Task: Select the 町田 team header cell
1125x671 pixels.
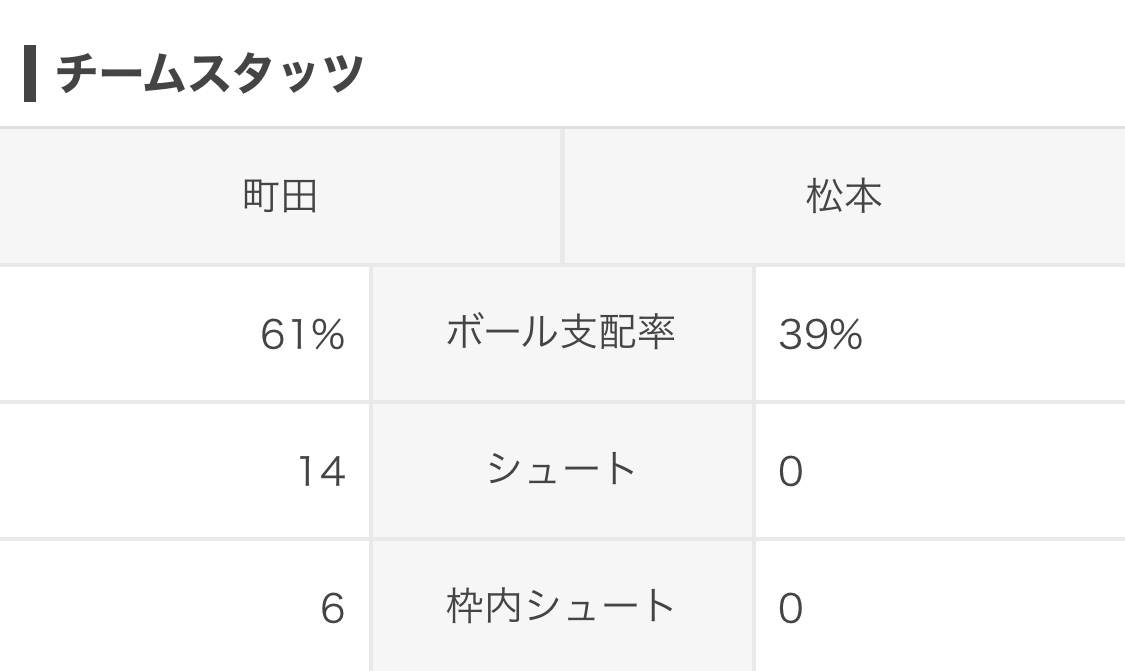Action: [280, 197]
